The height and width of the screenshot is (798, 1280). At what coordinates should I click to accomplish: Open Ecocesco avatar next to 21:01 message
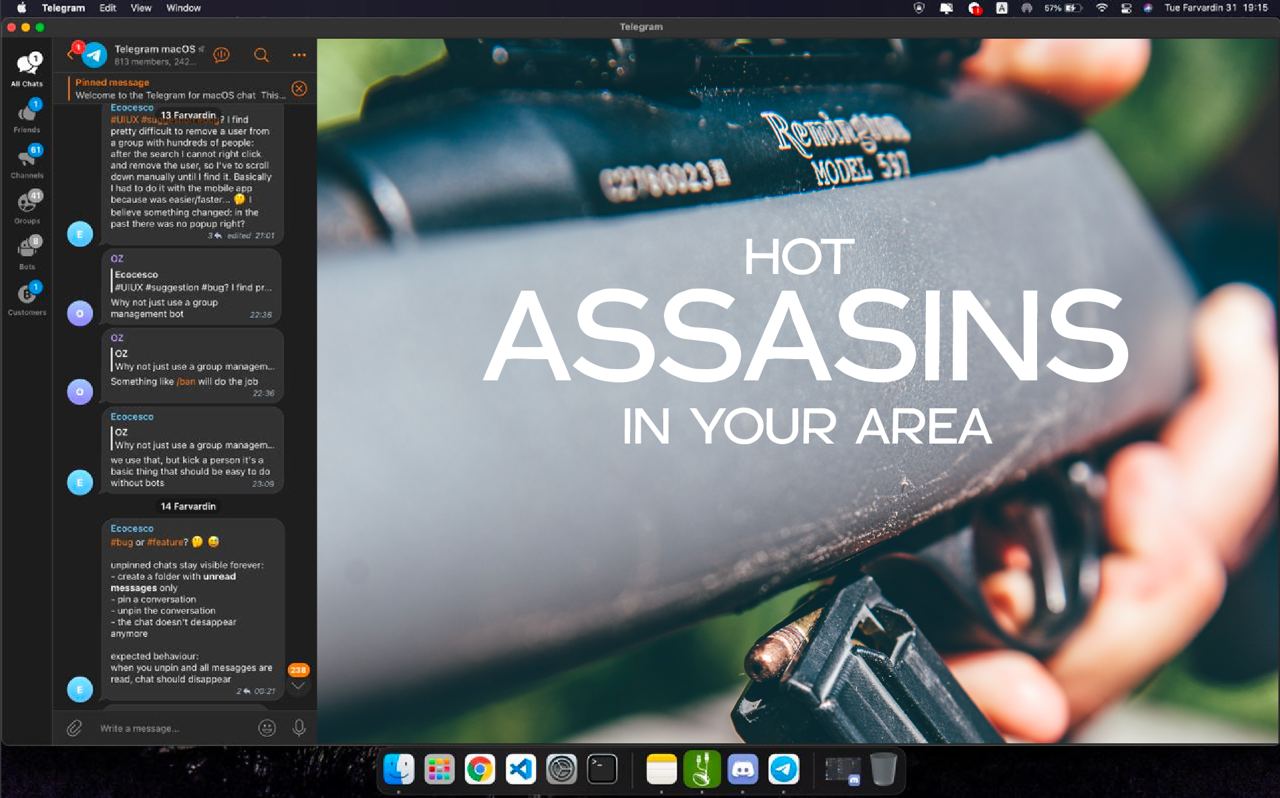(x=80, y=234)
